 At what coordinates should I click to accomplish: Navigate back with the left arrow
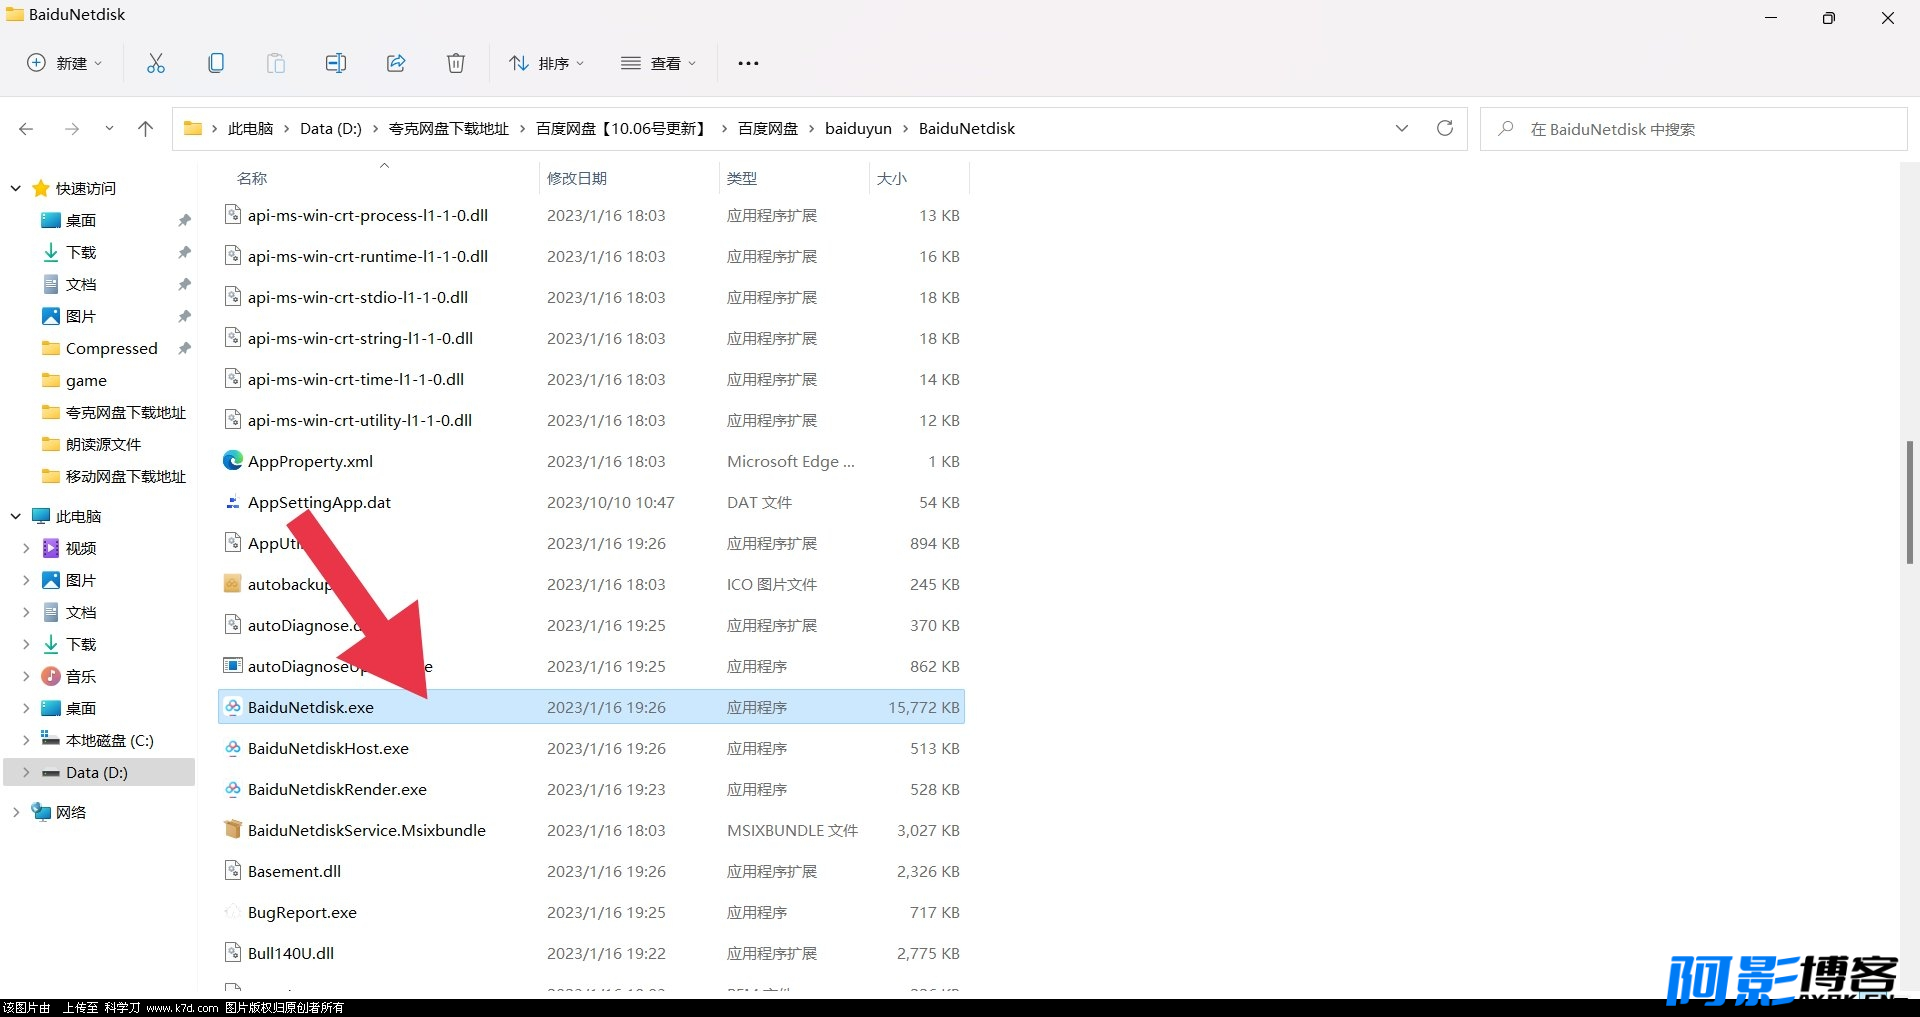(x=26, y=128)
